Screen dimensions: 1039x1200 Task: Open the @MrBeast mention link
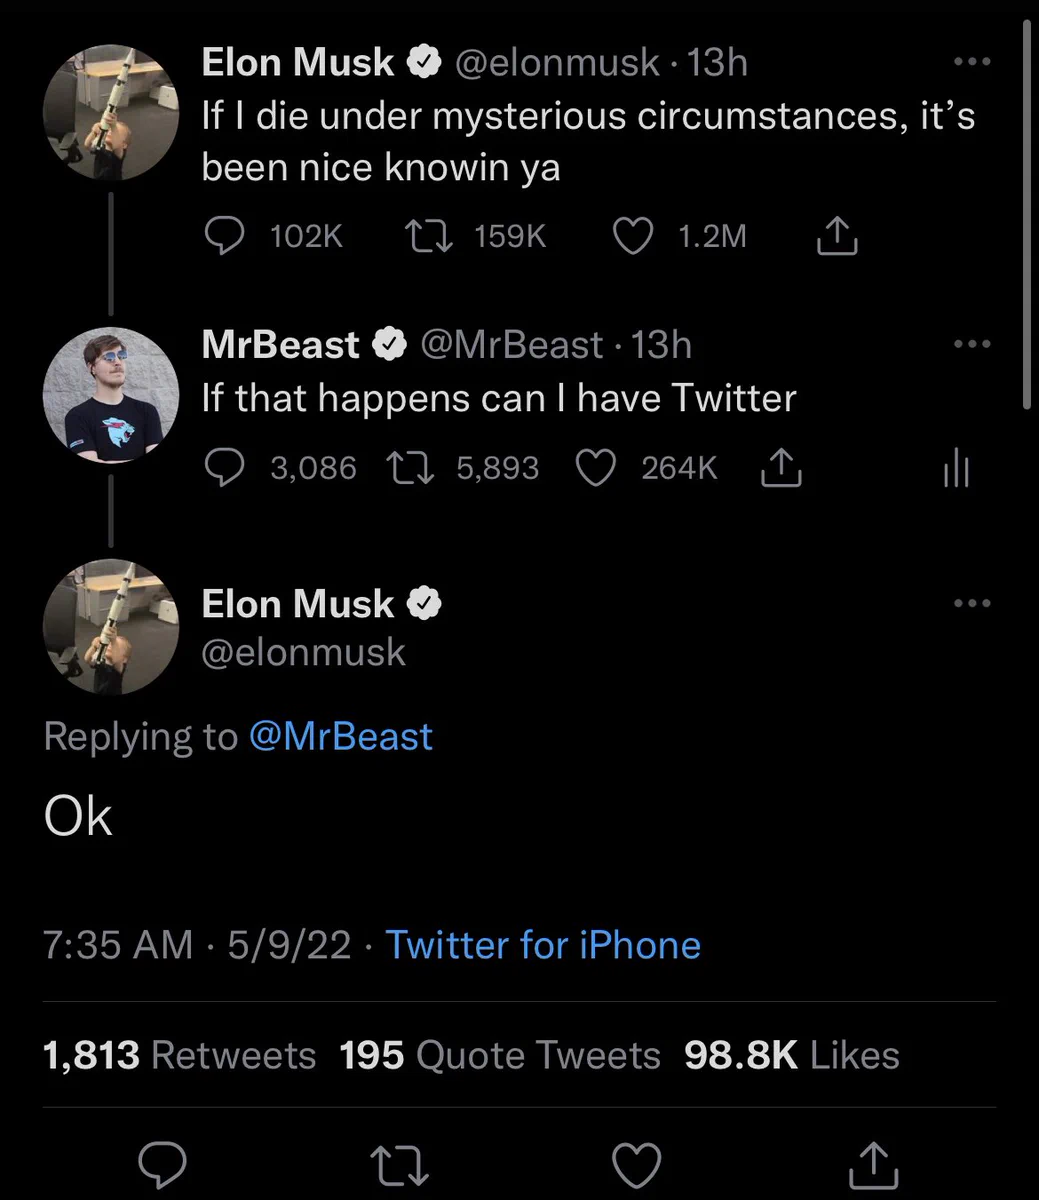(340, 737)
